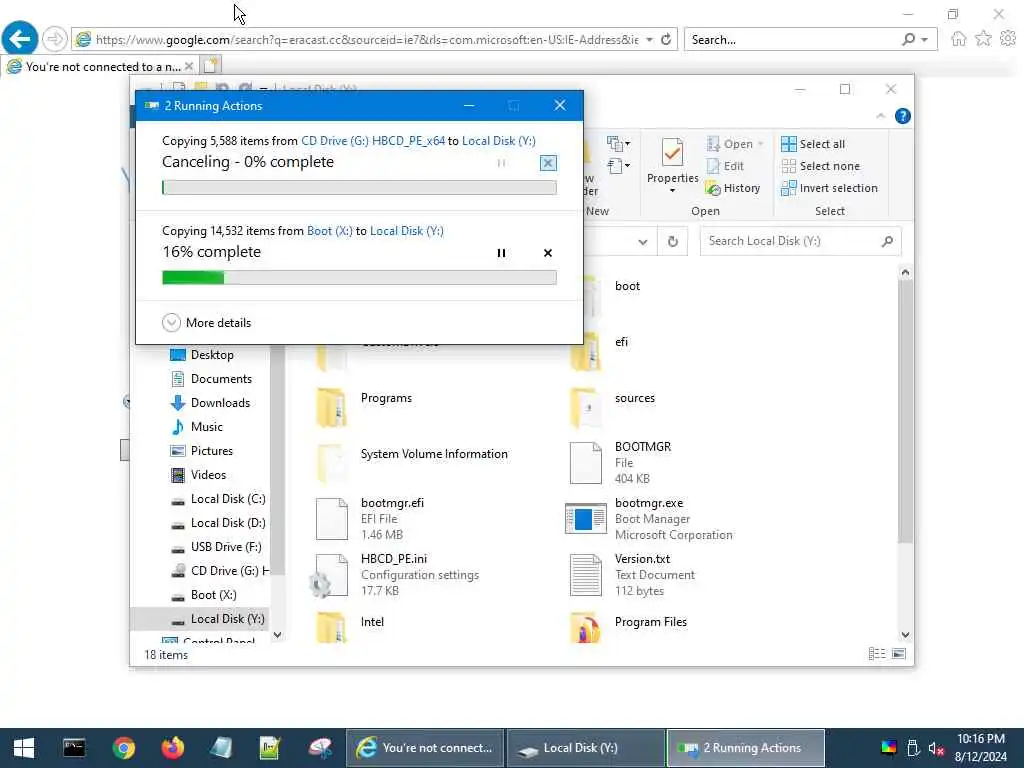Open CD Drive (G:) HBCD_PE_x64 source link
This screenshot has height=768, width=1024.
point(373,141)
